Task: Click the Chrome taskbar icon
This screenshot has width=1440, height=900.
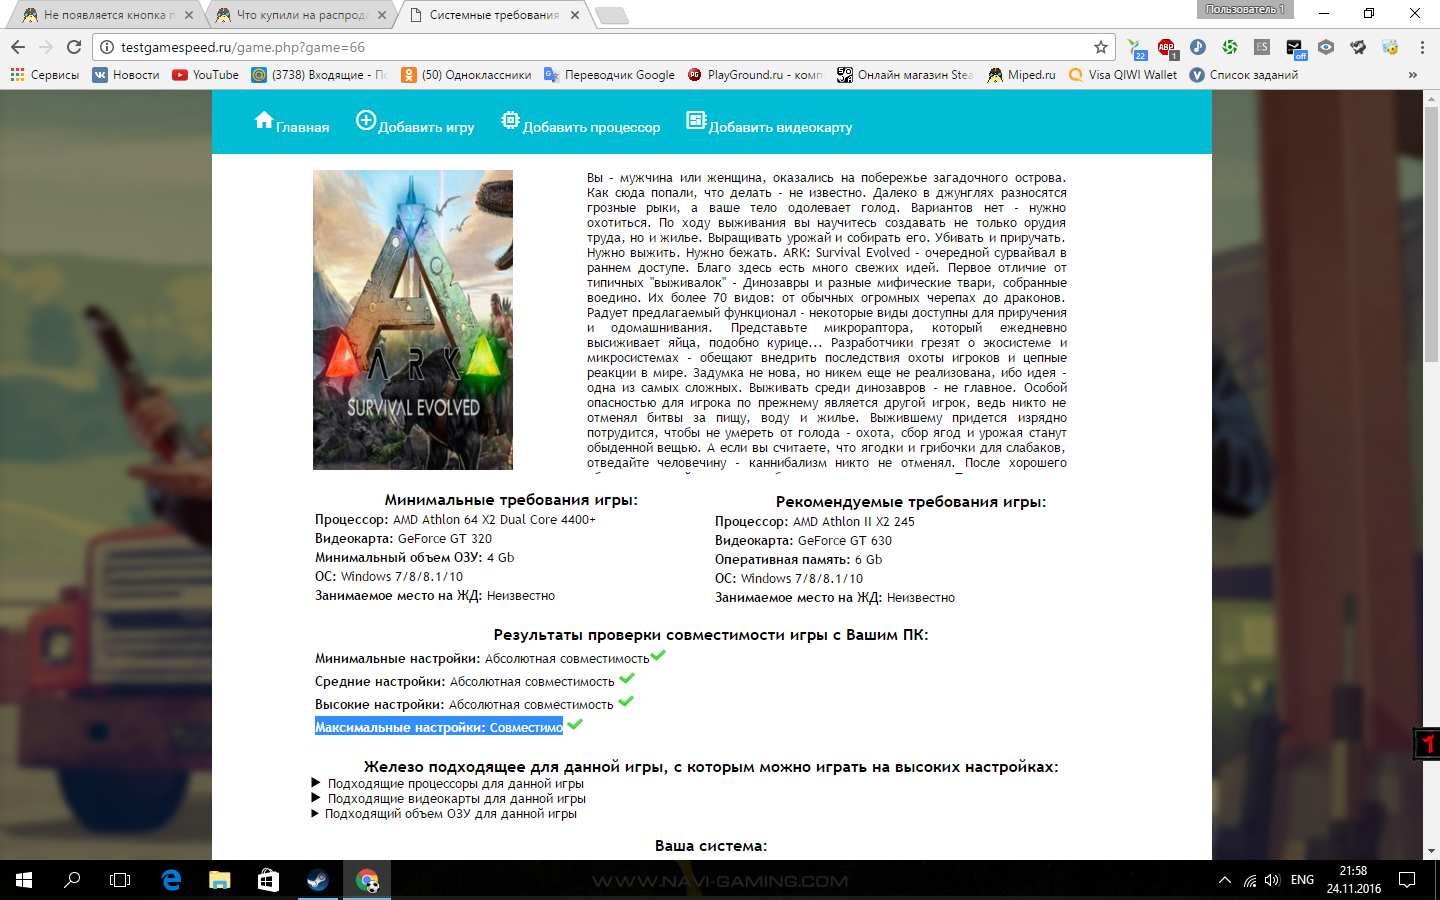Action: pyautogui.click(x=367, y=880)
